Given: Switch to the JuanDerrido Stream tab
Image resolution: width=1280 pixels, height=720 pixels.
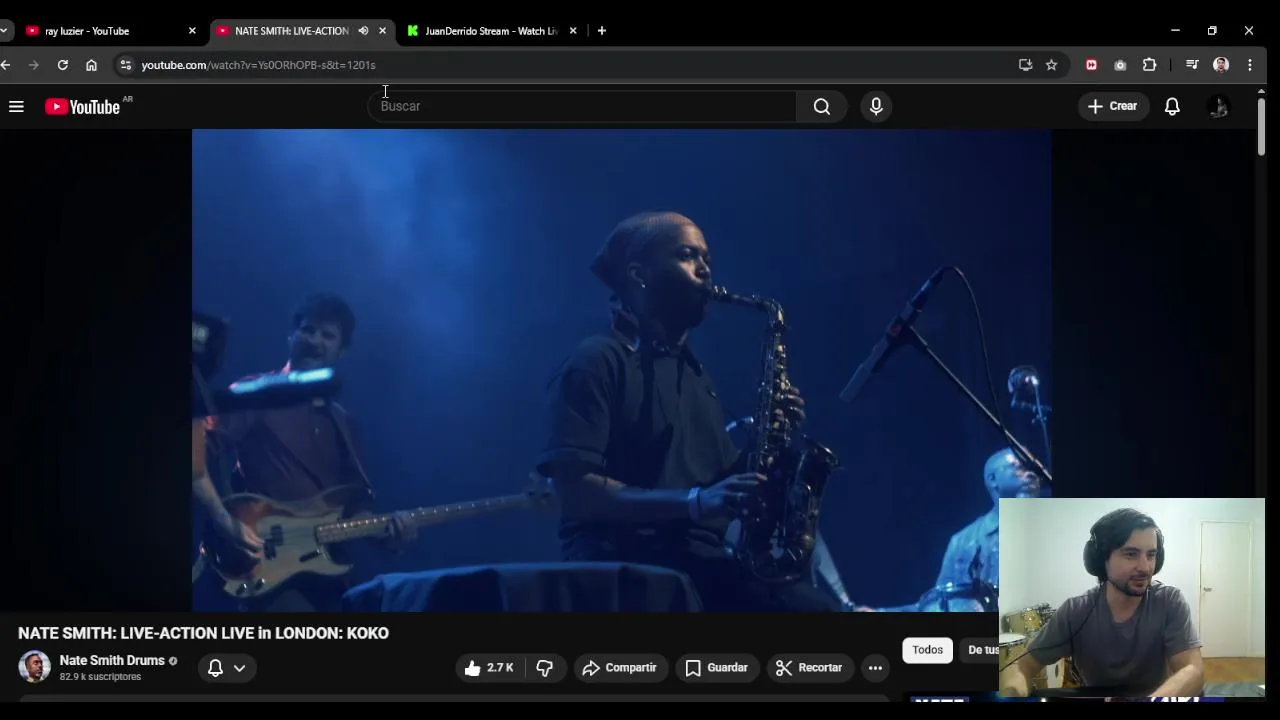Looking at the screenshot, I should click(490, 31).
